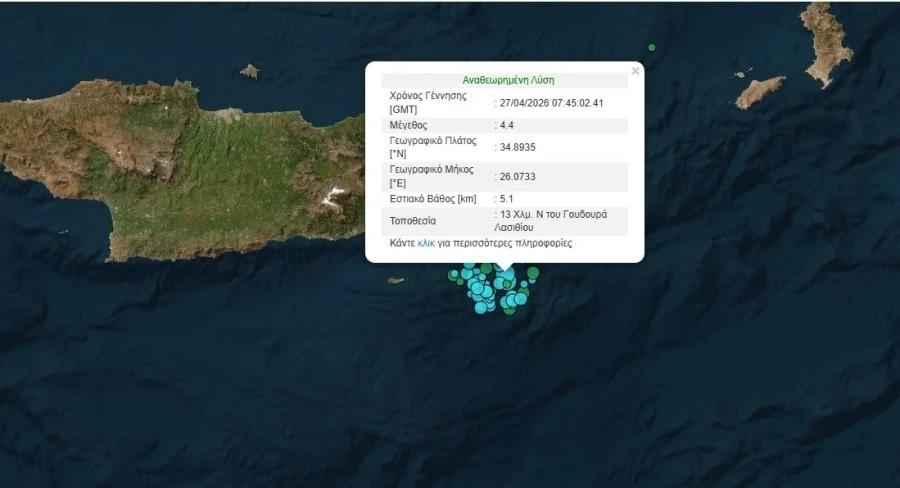Click the tiny islet left of marker cluster
The image size is (900, 488).
[x=396, y=280]
